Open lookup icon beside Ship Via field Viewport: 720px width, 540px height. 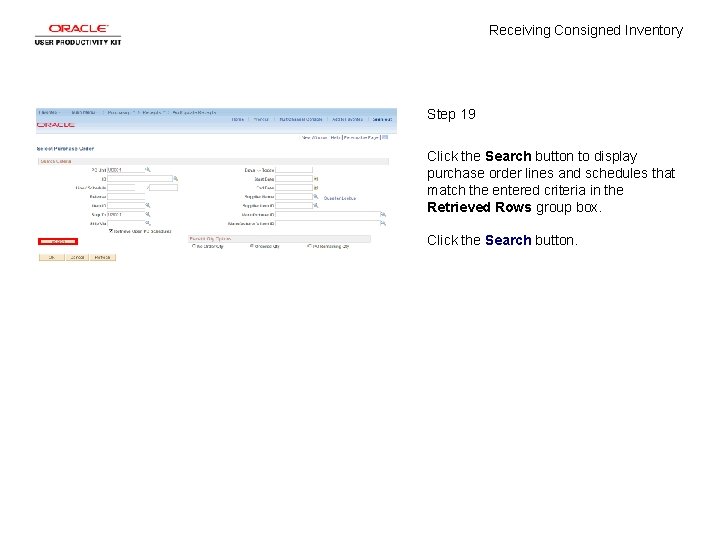click(x=148, y=223)
